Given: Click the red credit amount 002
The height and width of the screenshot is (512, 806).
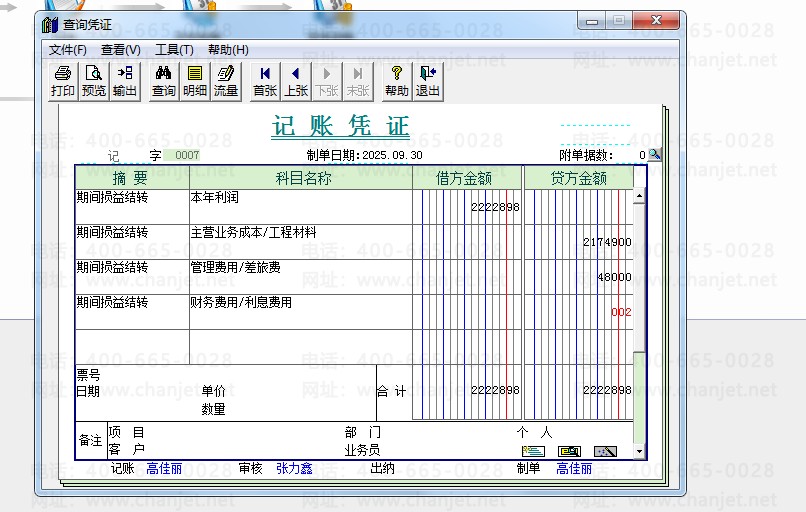Looking at the screenshot, I should click(x=621, y=312).
